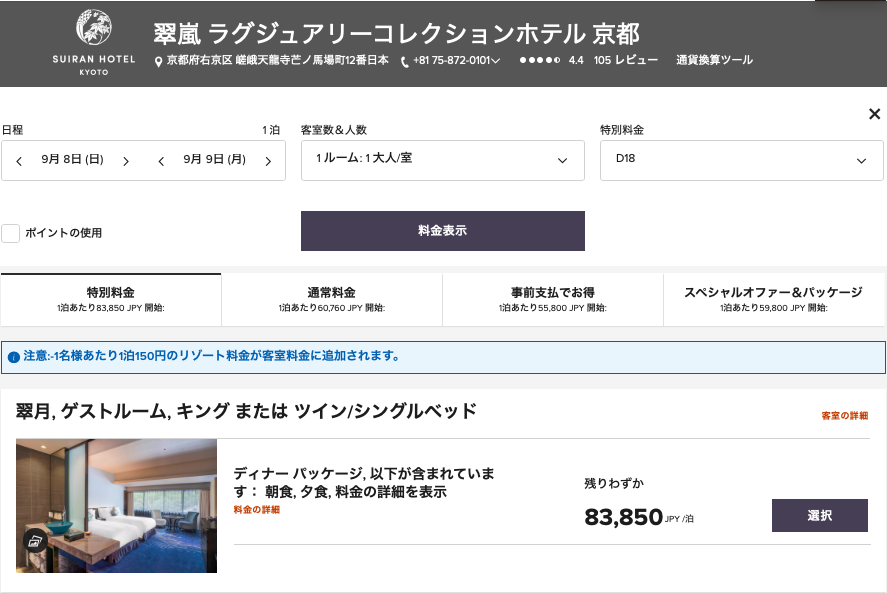Switch to the 通常料金 tab

[x=331, y=300]
